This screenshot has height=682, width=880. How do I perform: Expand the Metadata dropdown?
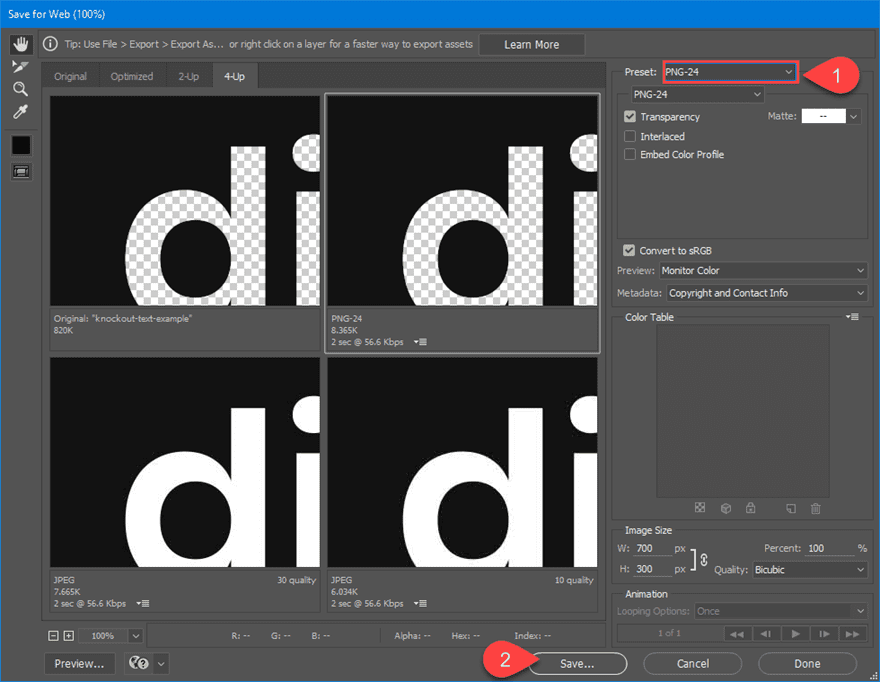765,293
